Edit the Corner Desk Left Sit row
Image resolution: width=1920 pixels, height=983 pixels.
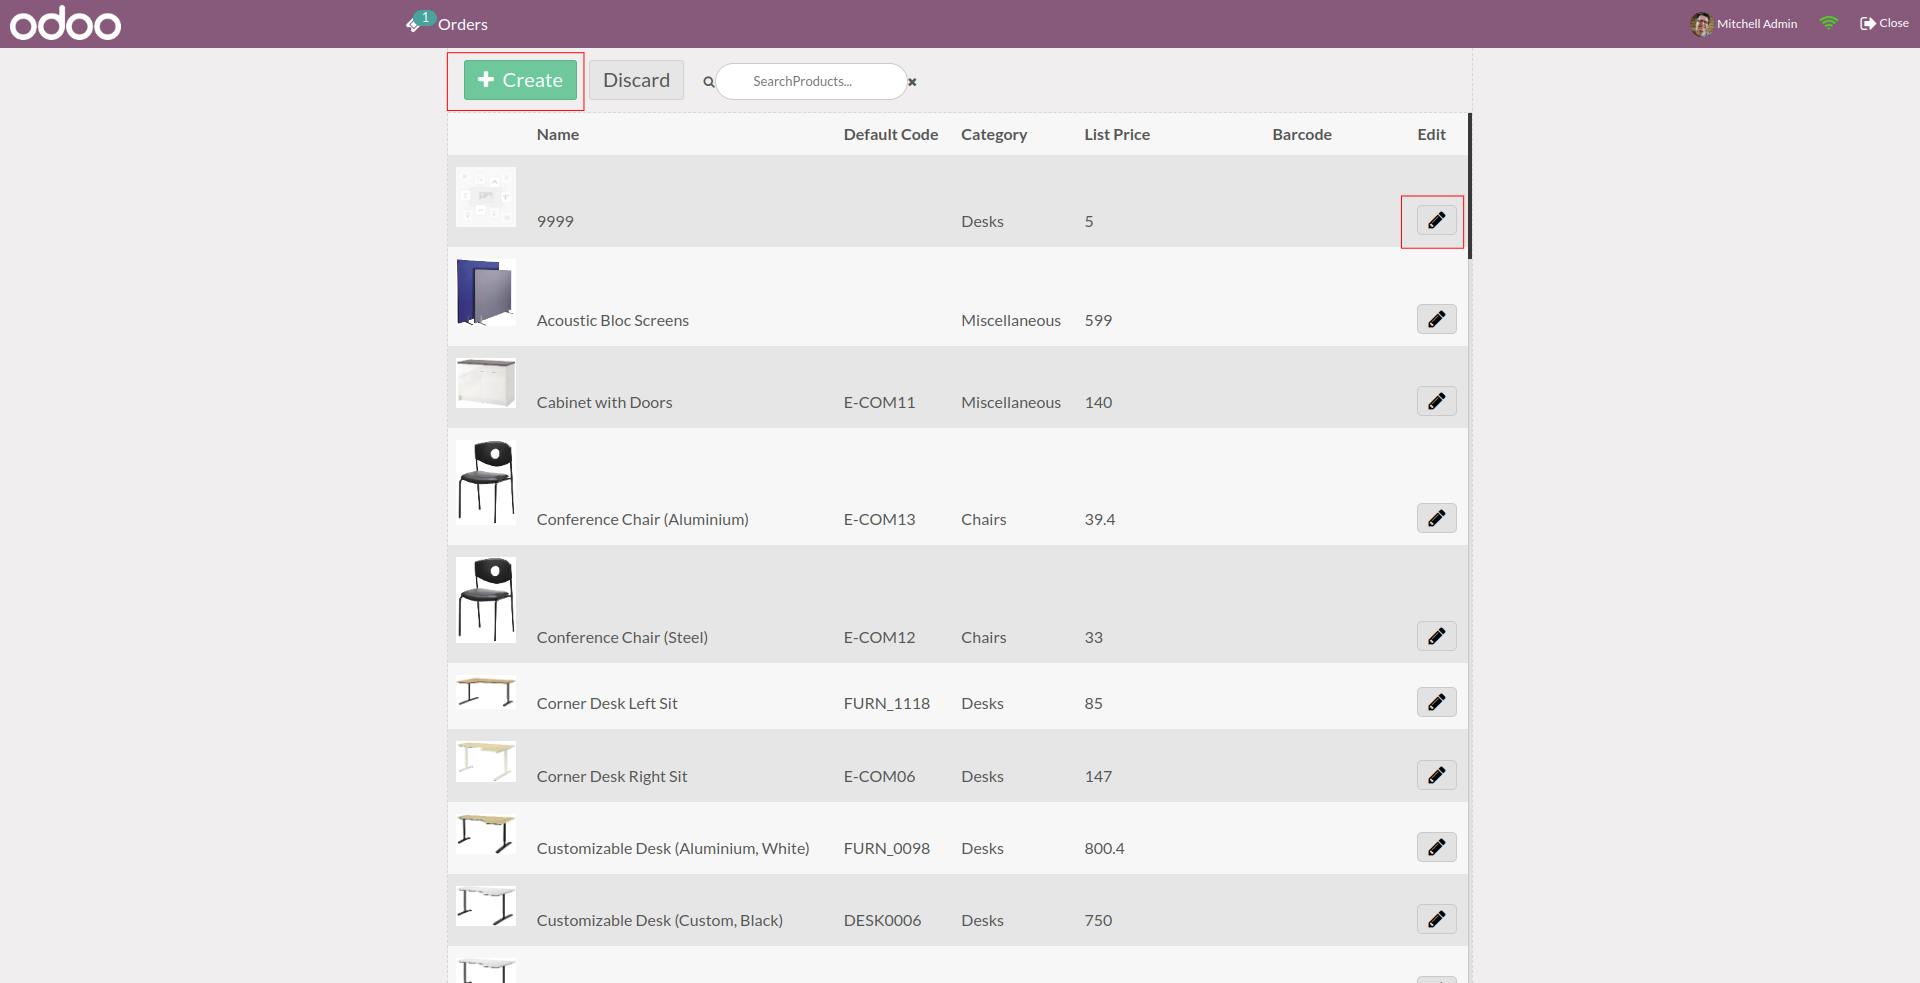(1436, 702)
